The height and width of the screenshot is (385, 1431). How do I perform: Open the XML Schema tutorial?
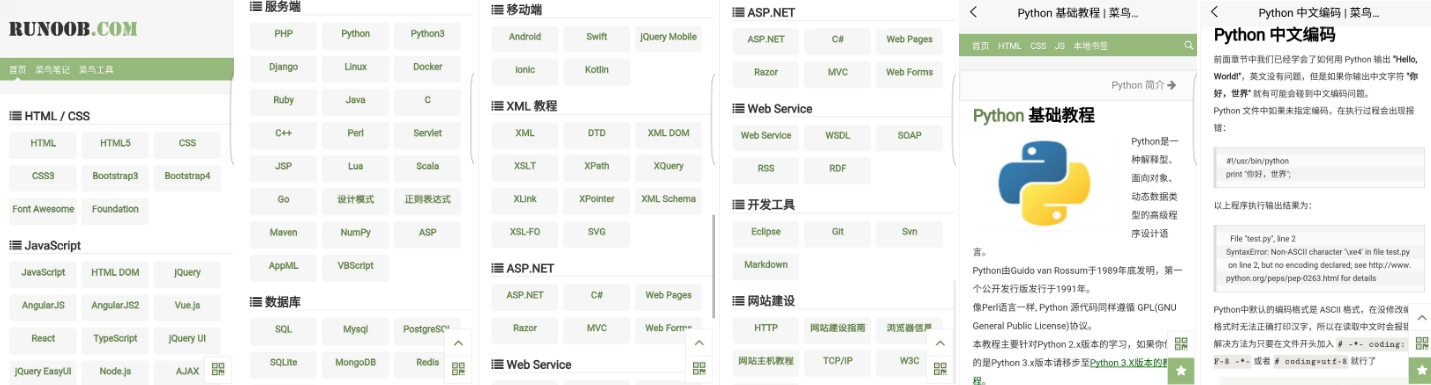click(669, 200)
